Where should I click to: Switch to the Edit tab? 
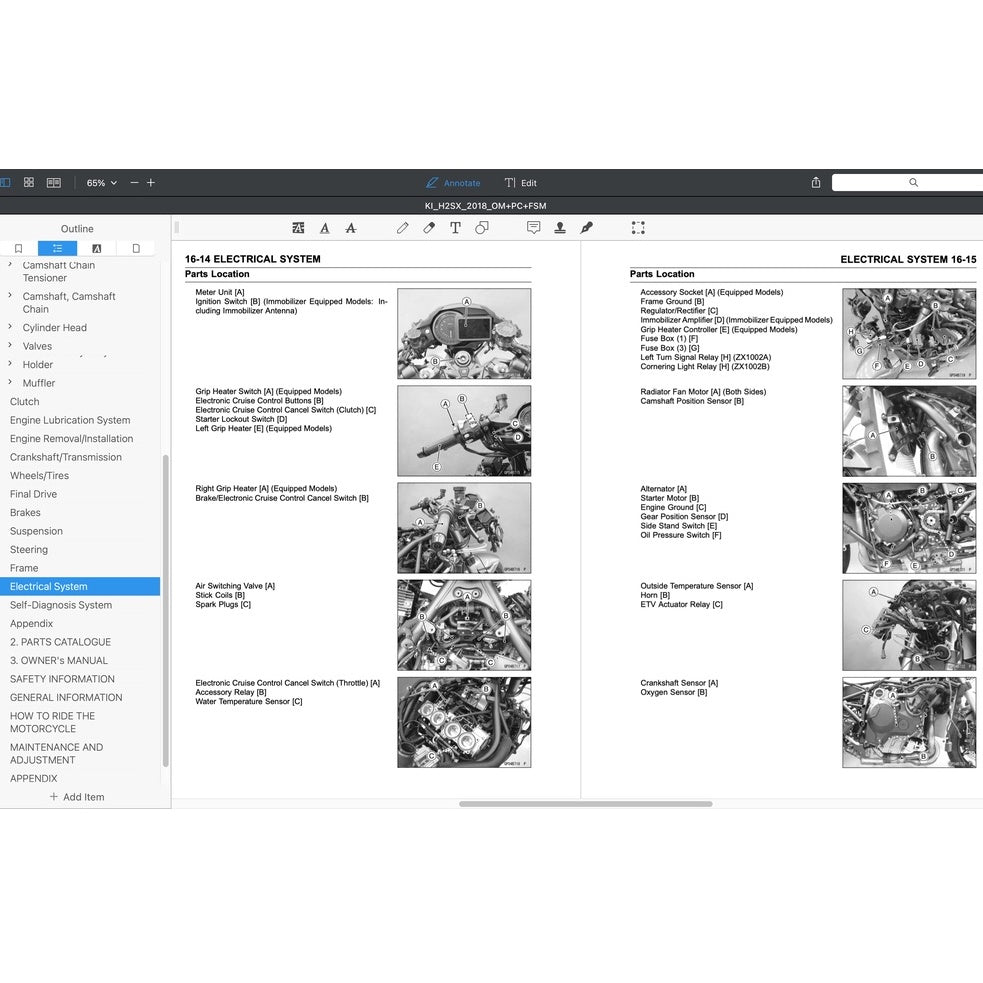(521, 183)
